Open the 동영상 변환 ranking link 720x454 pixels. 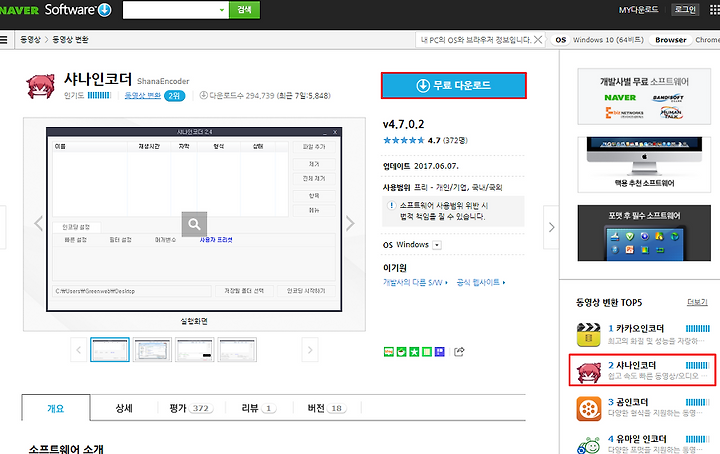pos(143,95)
